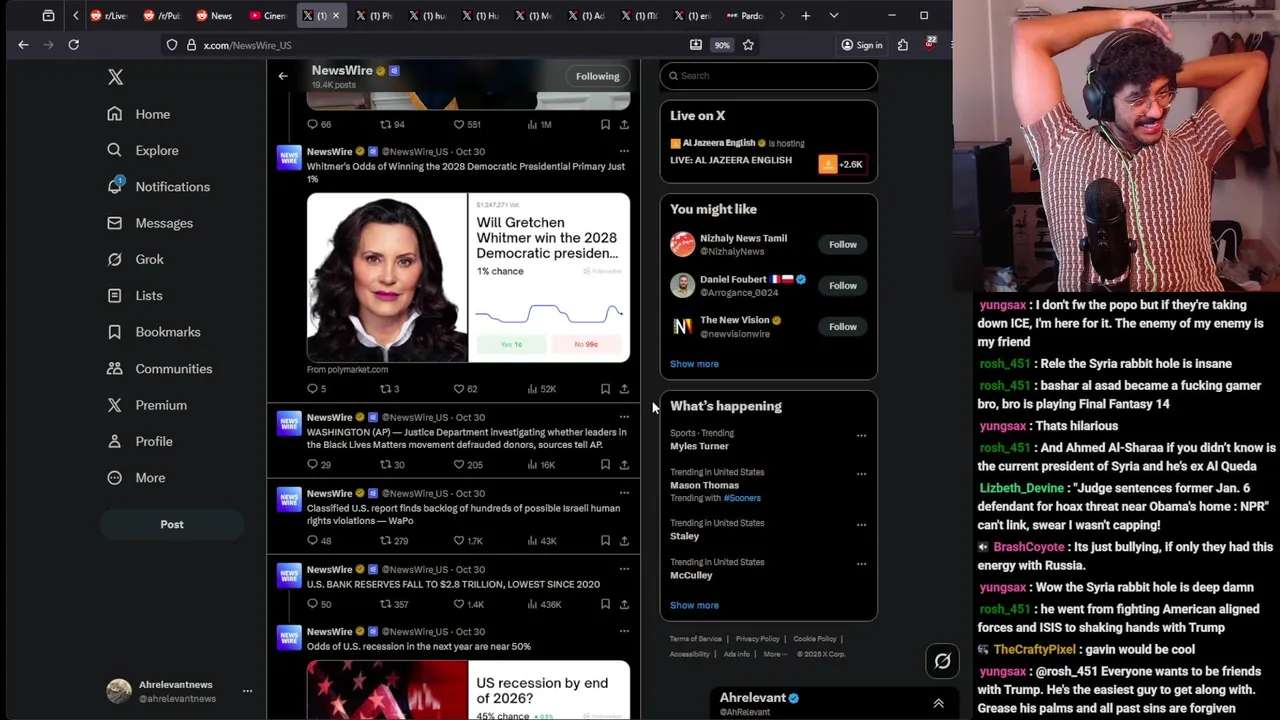Viewport: 1280px width, 720px height.
Task: Like the Classified U.S. report post
Action: point(468,541)
